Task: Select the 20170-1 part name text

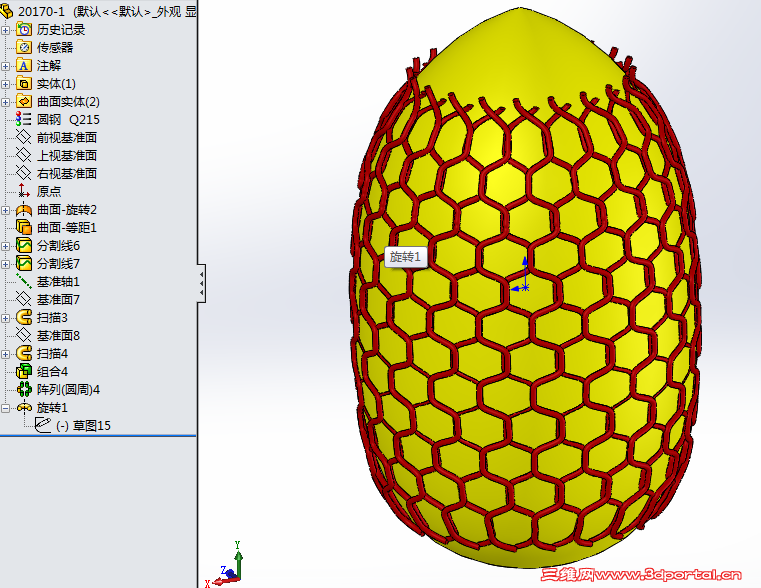Action: click(41, 11)
